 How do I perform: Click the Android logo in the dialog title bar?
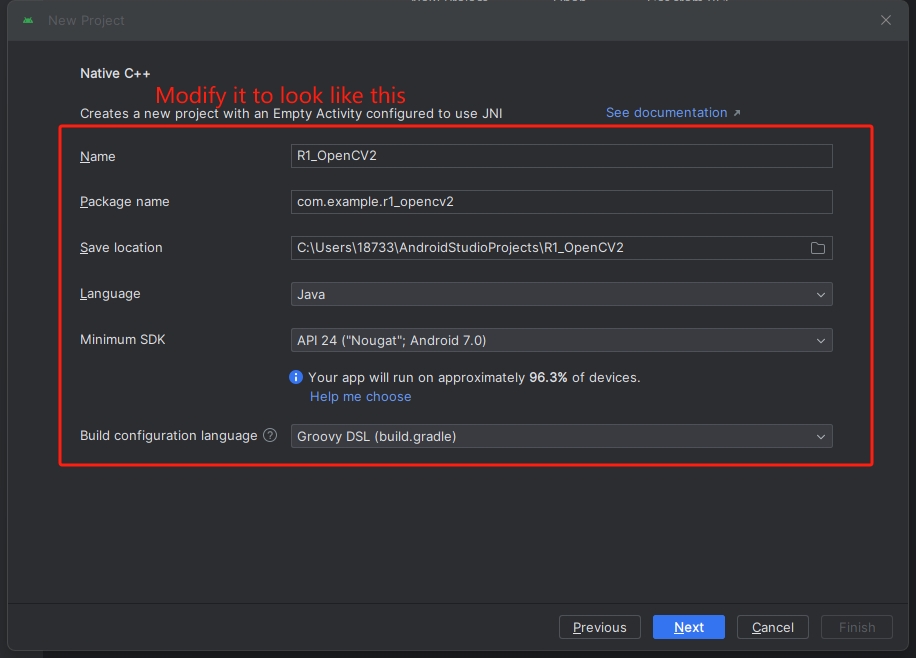[x=28, y=20]
